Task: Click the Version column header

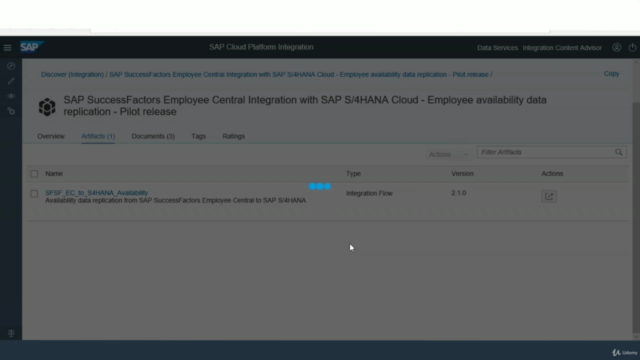Action: pos(462,173)
